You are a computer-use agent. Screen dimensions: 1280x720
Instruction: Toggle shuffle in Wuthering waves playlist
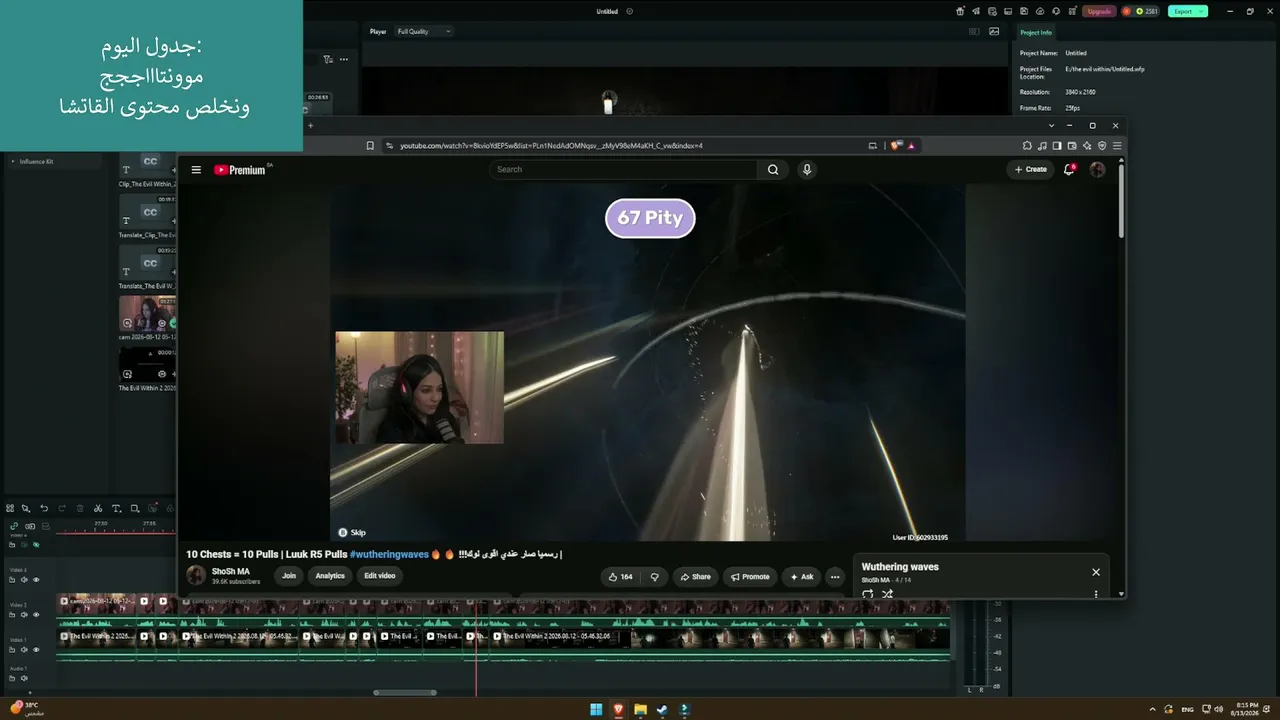[x=887, y=594]
